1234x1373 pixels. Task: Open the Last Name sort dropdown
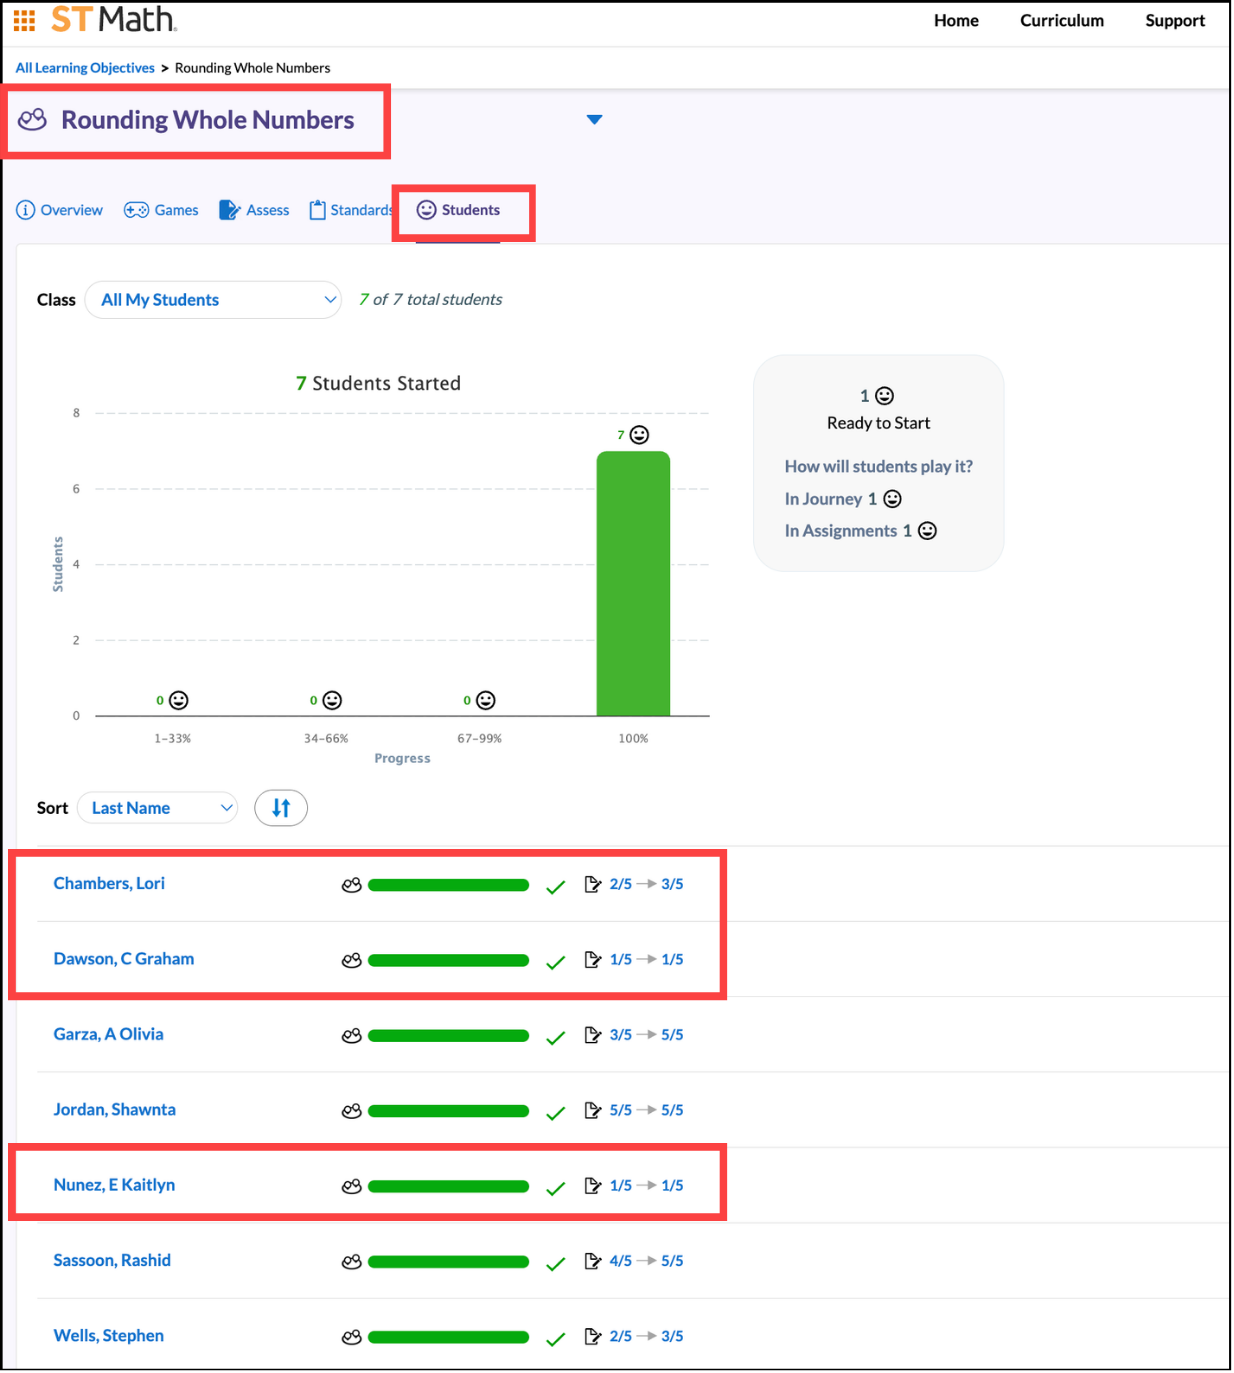tap(157, 808)
